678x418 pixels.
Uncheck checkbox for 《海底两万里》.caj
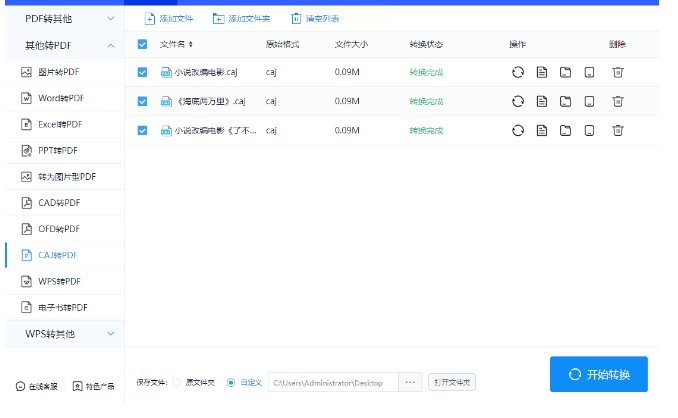142,102
